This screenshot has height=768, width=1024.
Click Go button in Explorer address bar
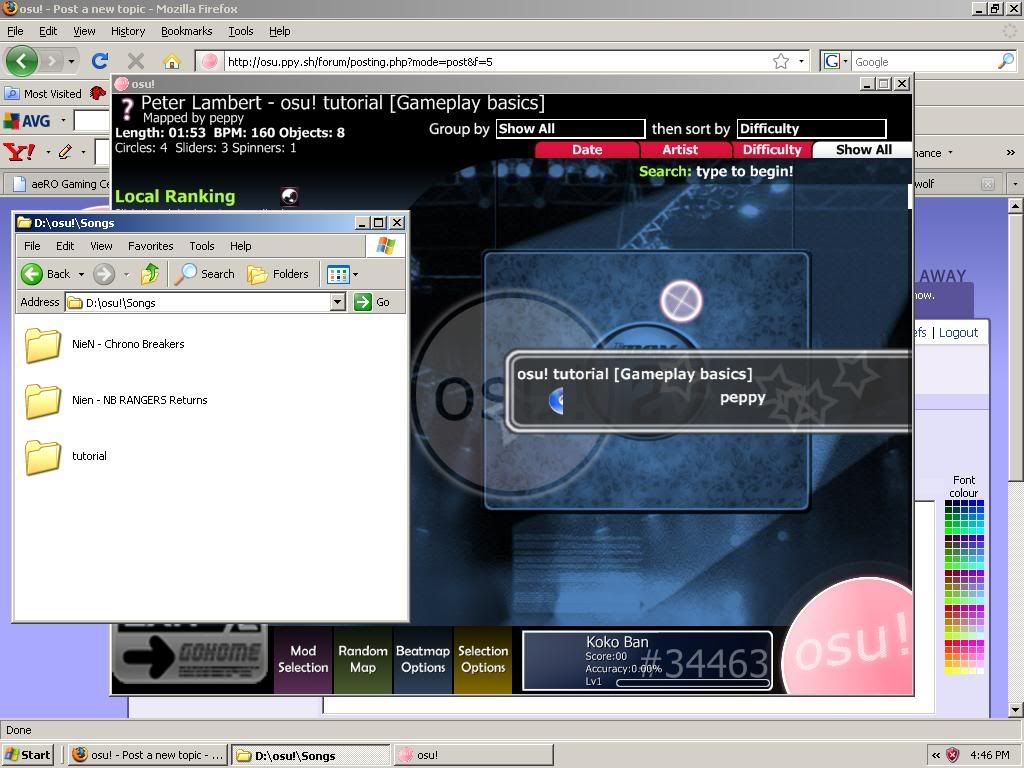coord(372,302)
